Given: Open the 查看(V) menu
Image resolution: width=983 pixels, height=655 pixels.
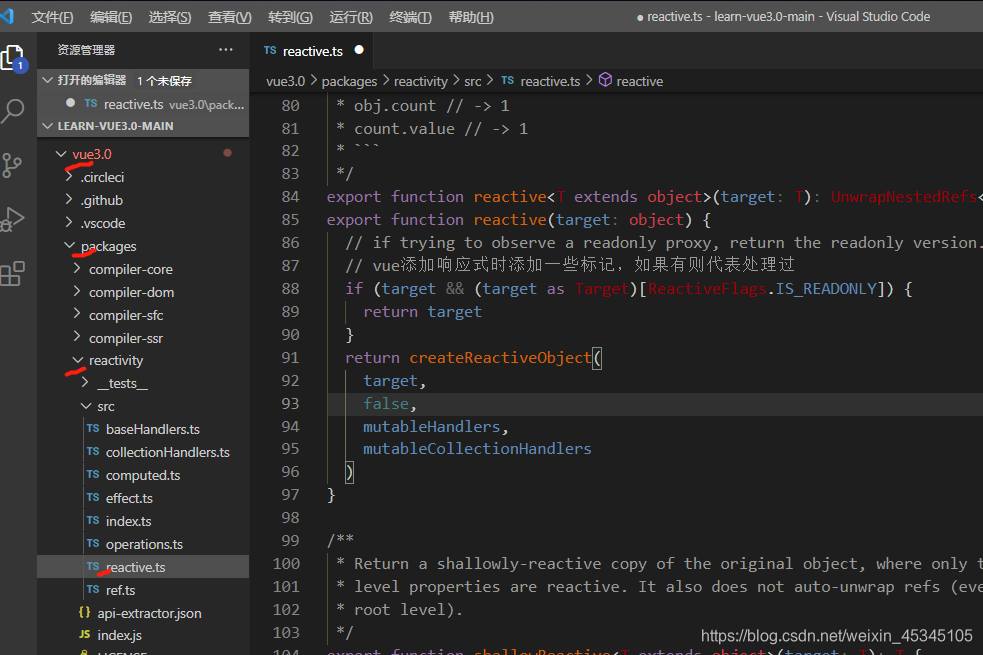Looking at the screenshot, I should click(229, 17).
